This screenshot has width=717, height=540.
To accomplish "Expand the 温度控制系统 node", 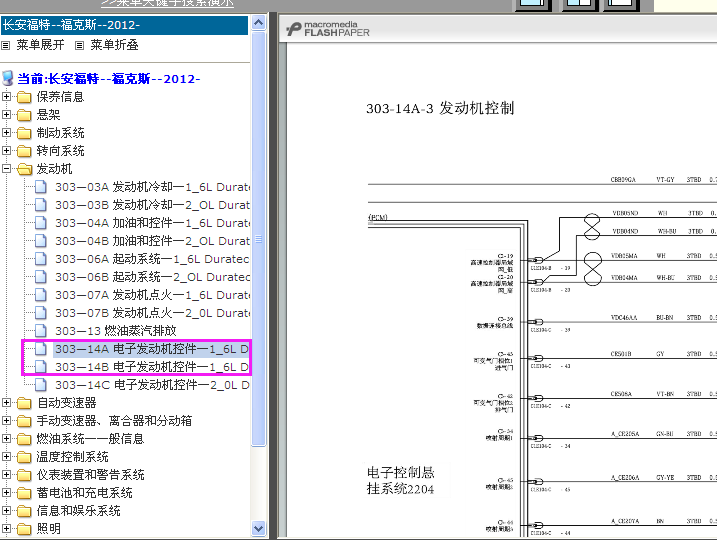I will [6, 456].
